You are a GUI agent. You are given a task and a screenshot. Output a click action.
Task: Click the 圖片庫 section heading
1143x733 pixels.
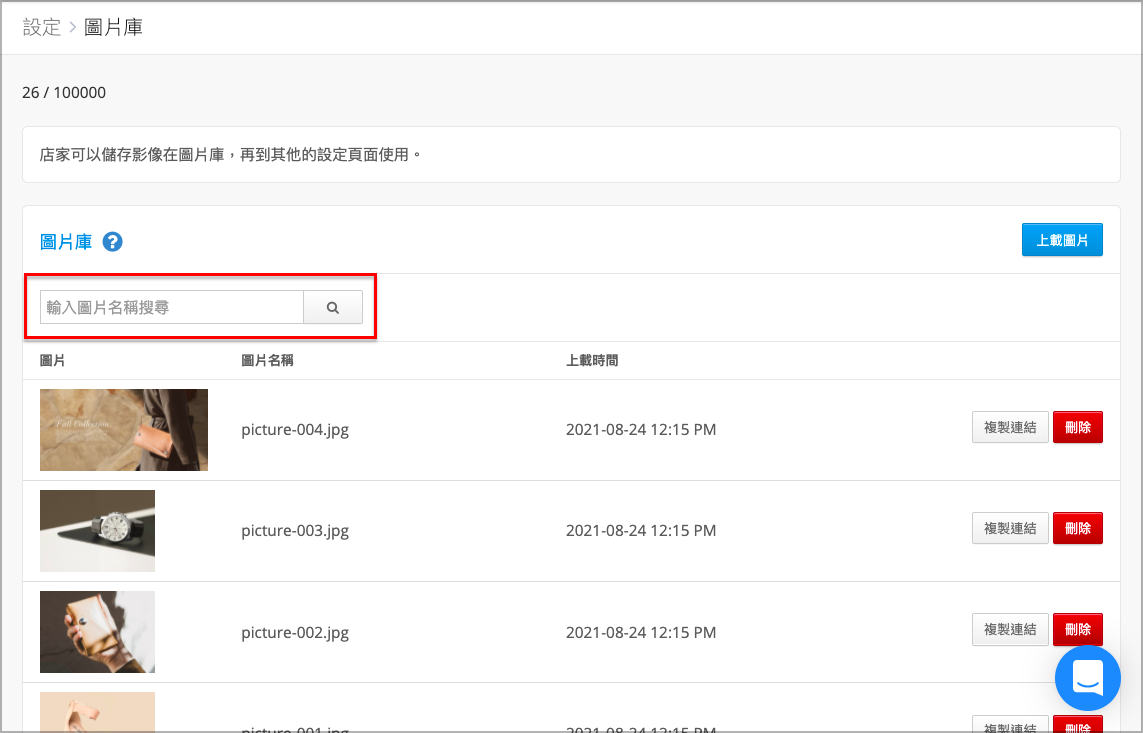66,242
